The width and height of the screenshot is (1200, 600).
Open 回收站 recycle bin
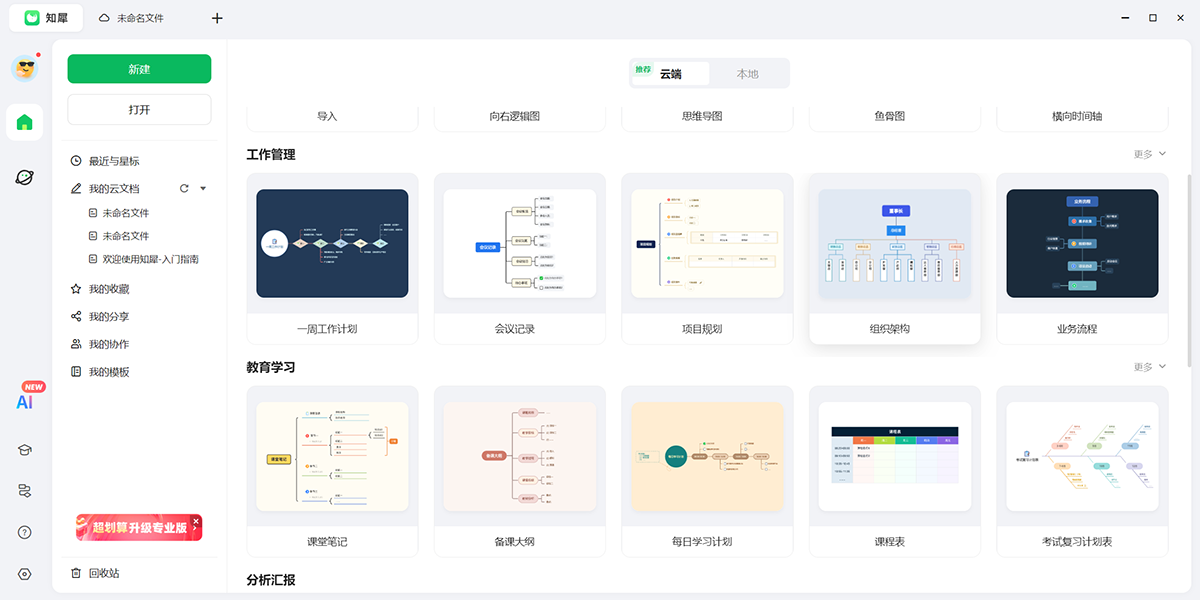point(106,572)
